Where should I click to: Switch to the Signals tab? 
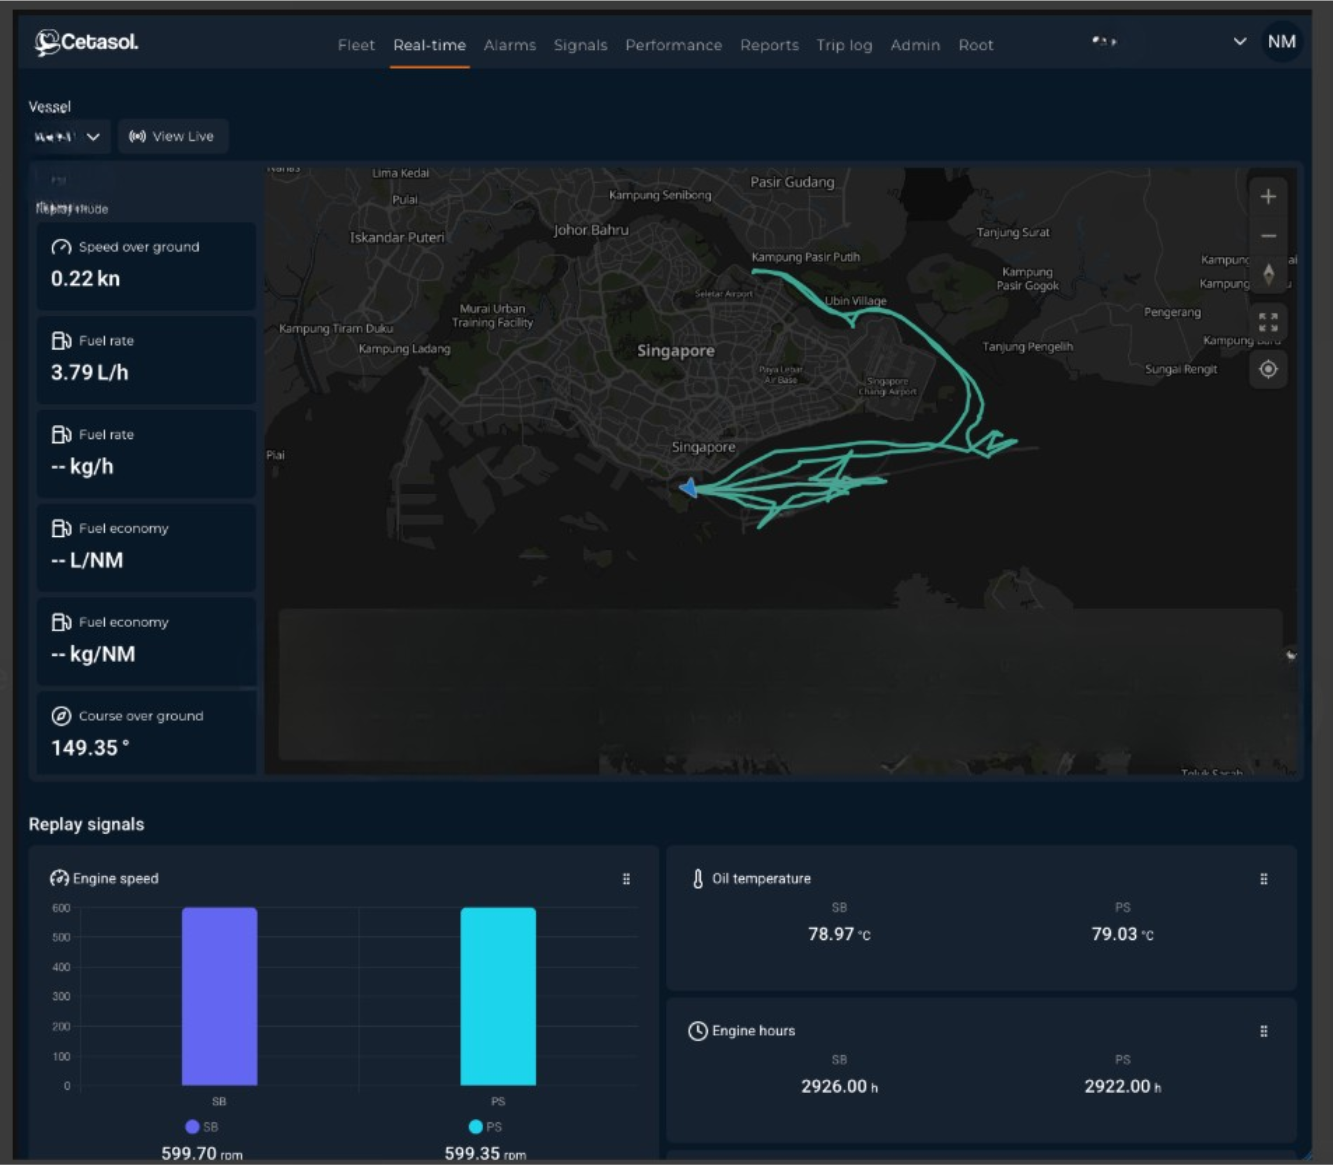tap(580, 45)
